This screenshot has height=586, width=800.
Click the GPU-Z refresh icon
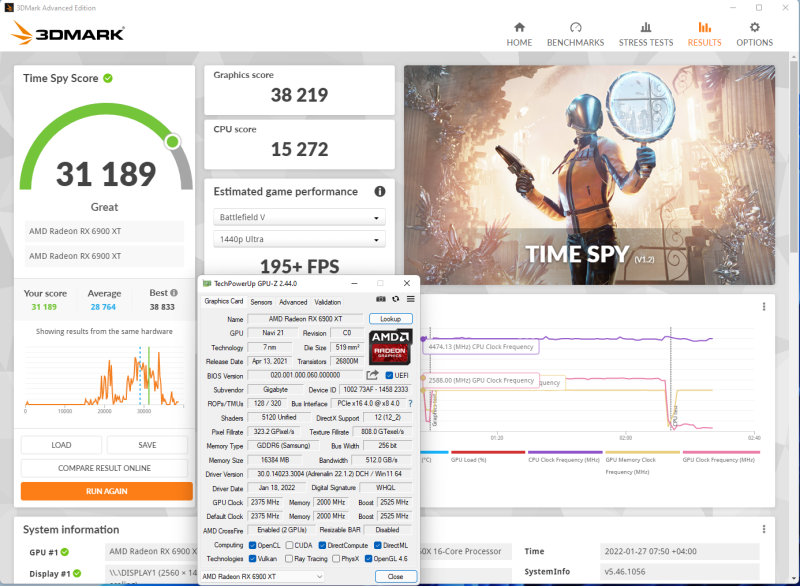[396, 300]
